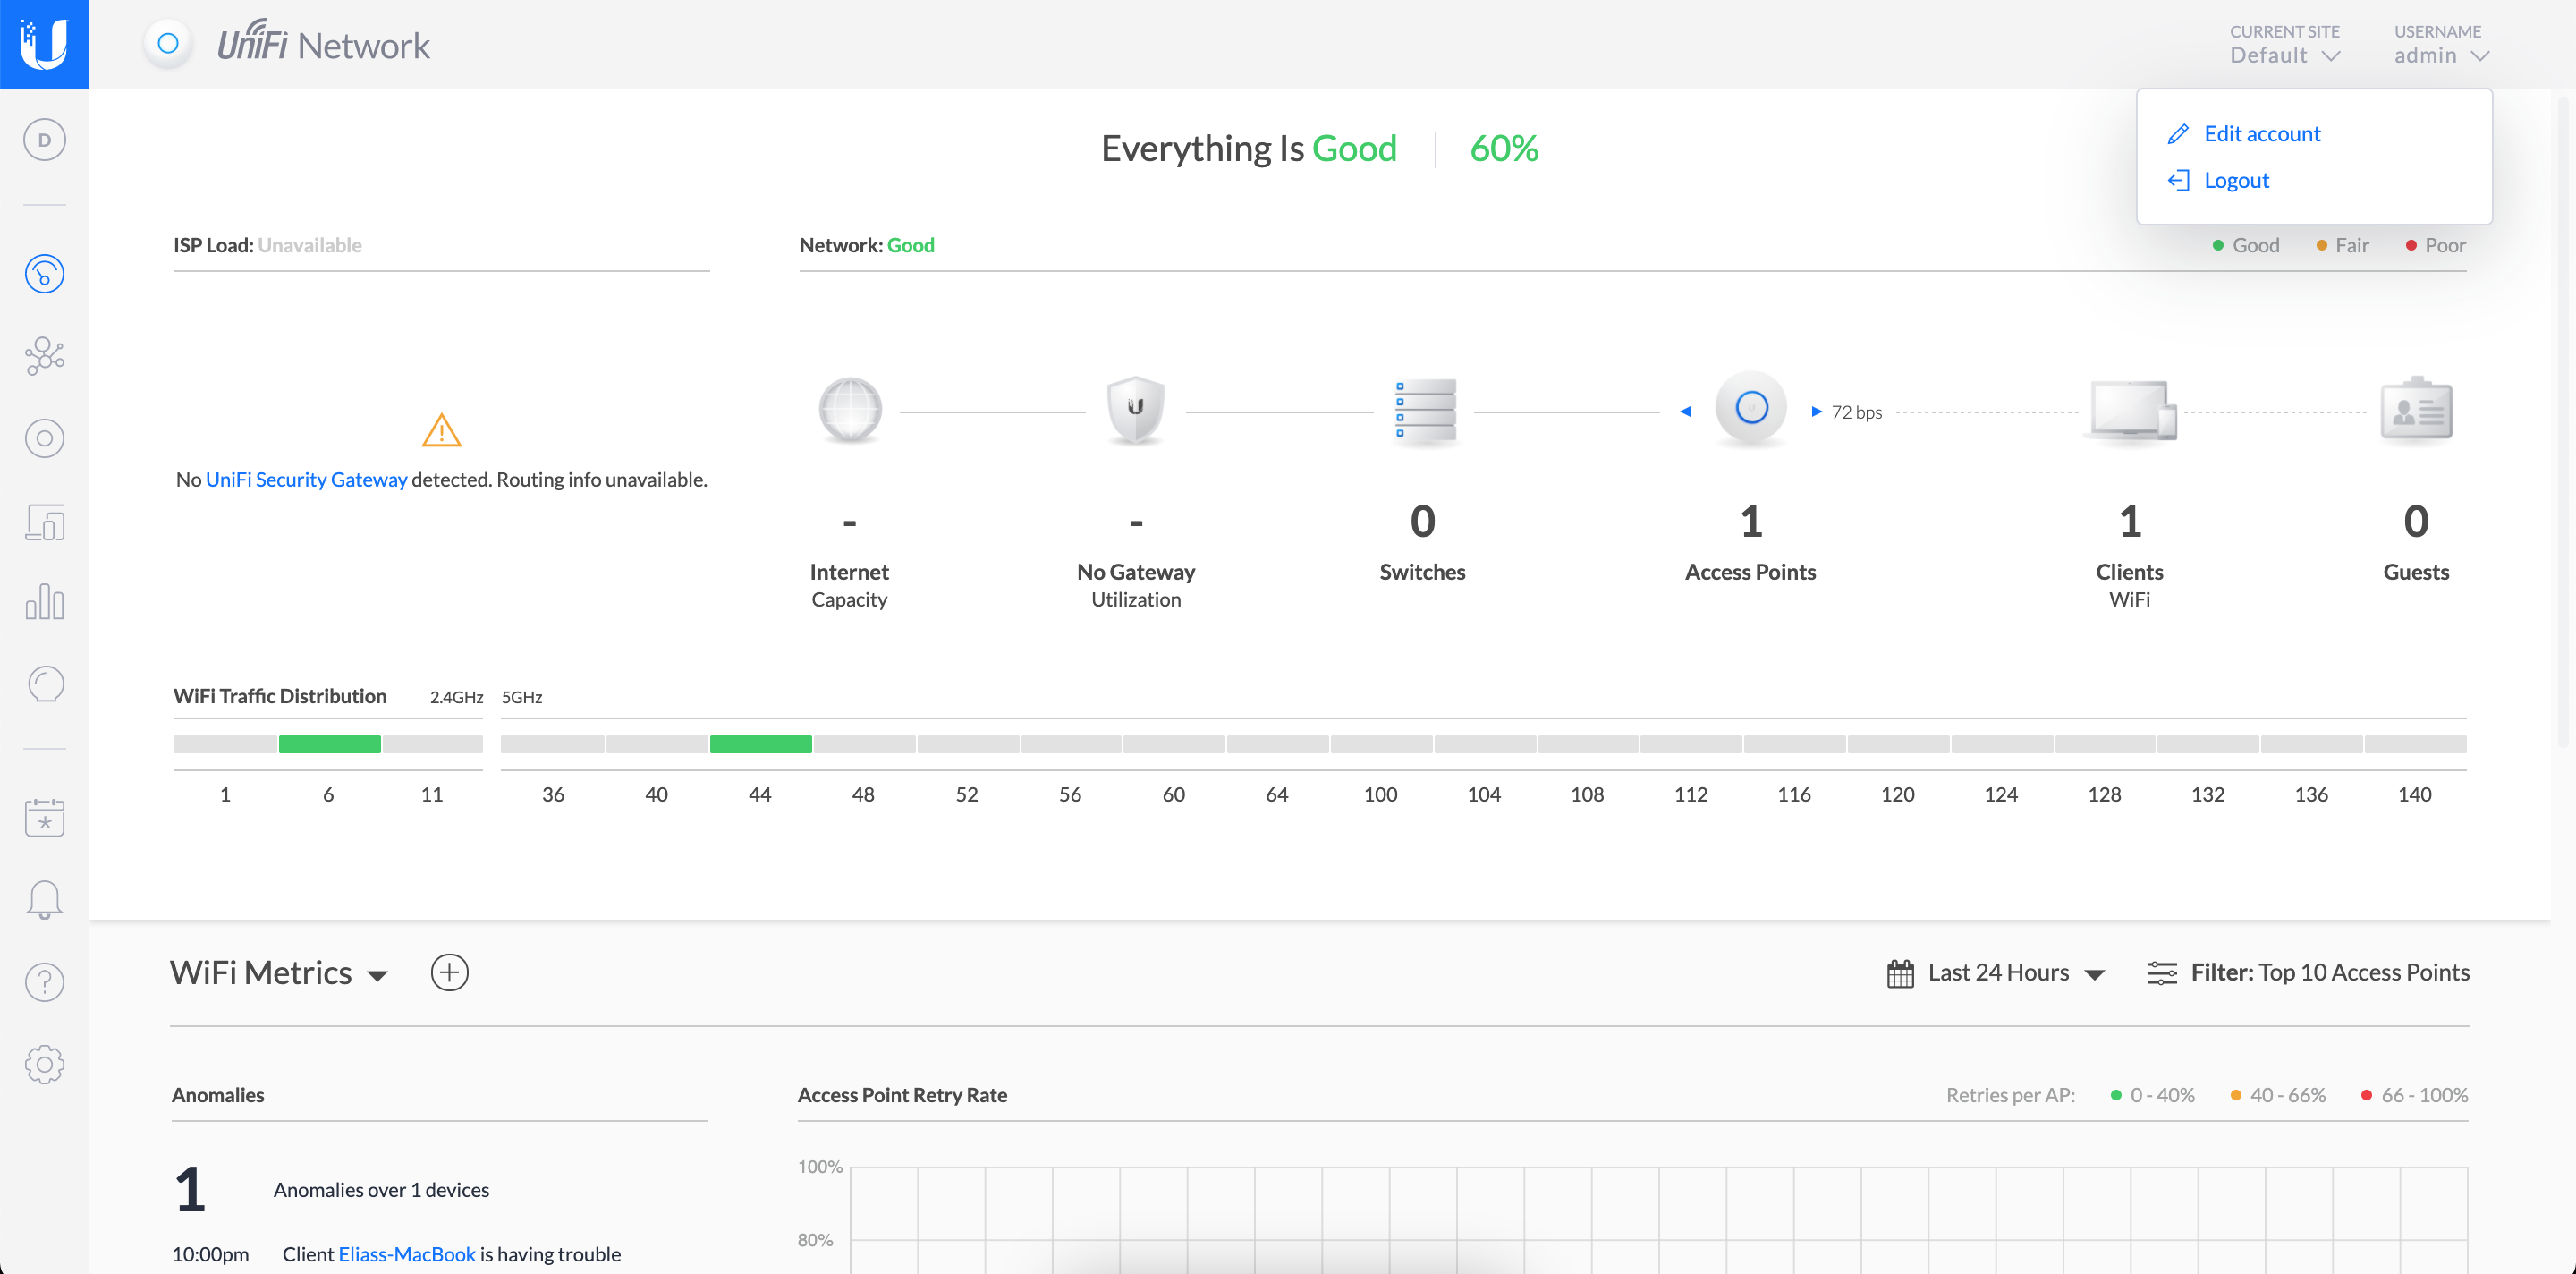Open the Devices icon in sidebar

44,522
